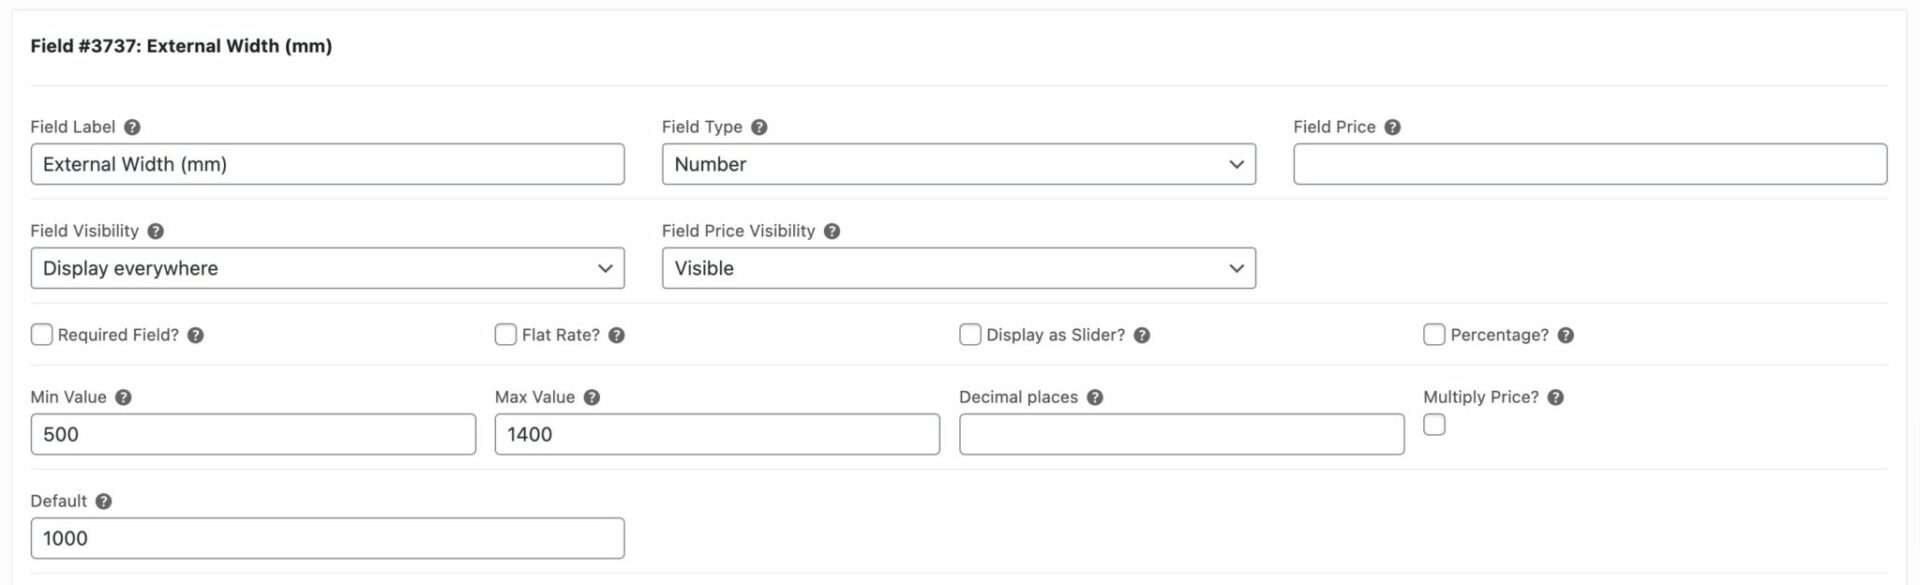Click the help icon beside Max Value

click(x=592, y=397)
